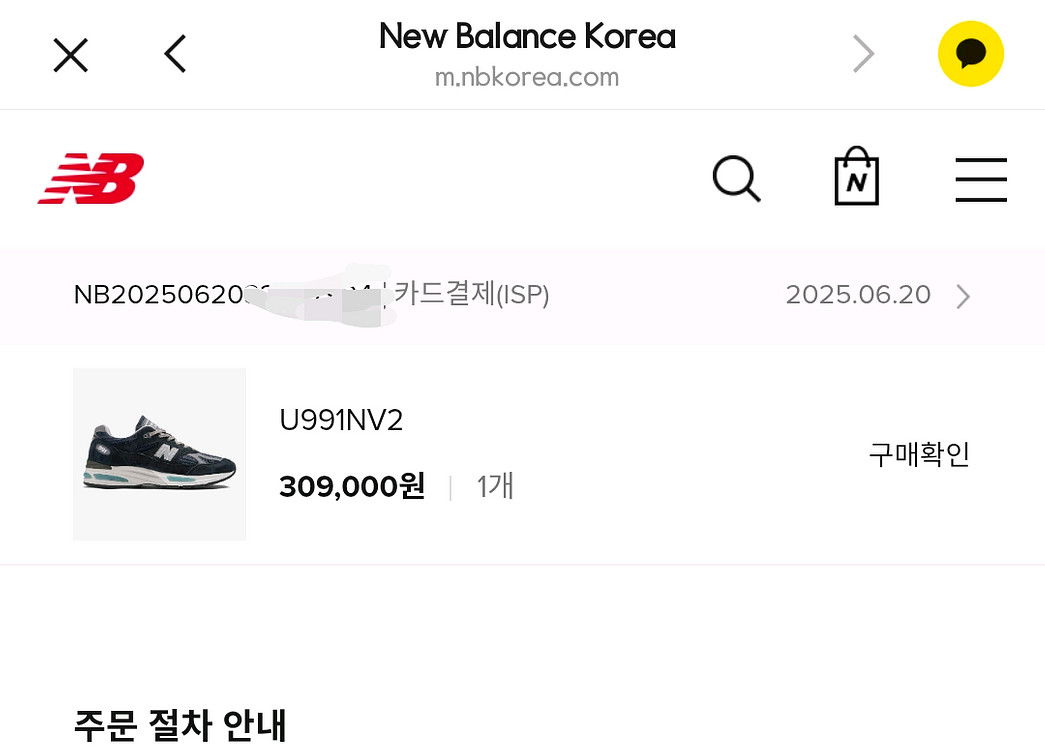
Task: Open the search icon on the New Balance header
Action: click(736, 179)
